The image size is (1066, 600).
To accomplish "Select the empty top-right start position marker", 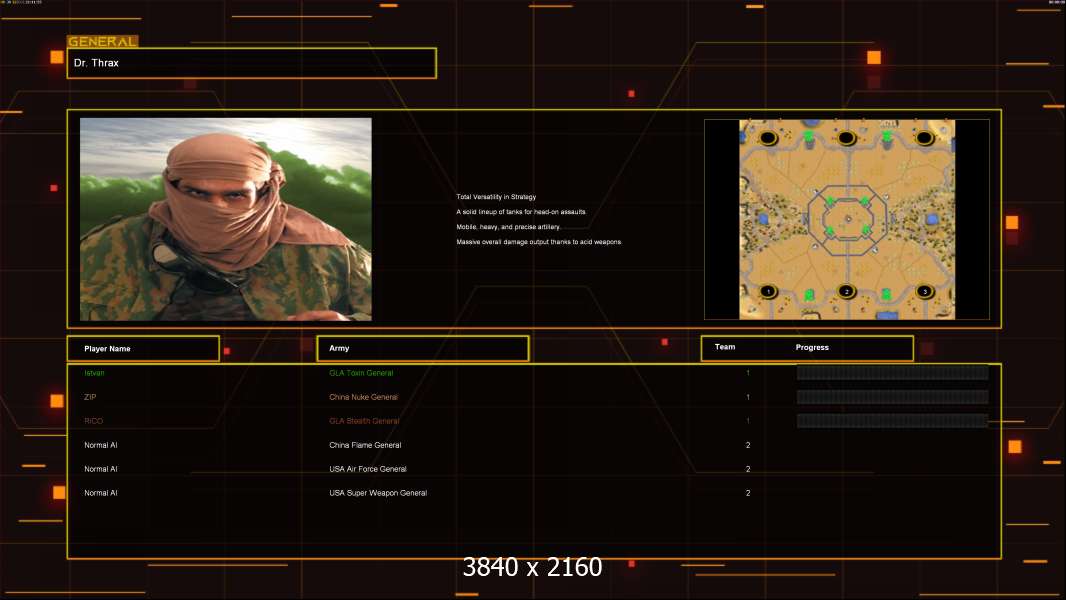I will (925, 138).
